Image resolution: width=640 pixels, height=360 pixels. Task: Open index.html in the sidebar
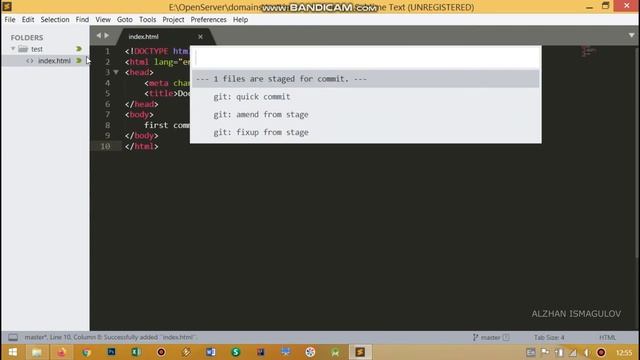[x=54, y=61]
